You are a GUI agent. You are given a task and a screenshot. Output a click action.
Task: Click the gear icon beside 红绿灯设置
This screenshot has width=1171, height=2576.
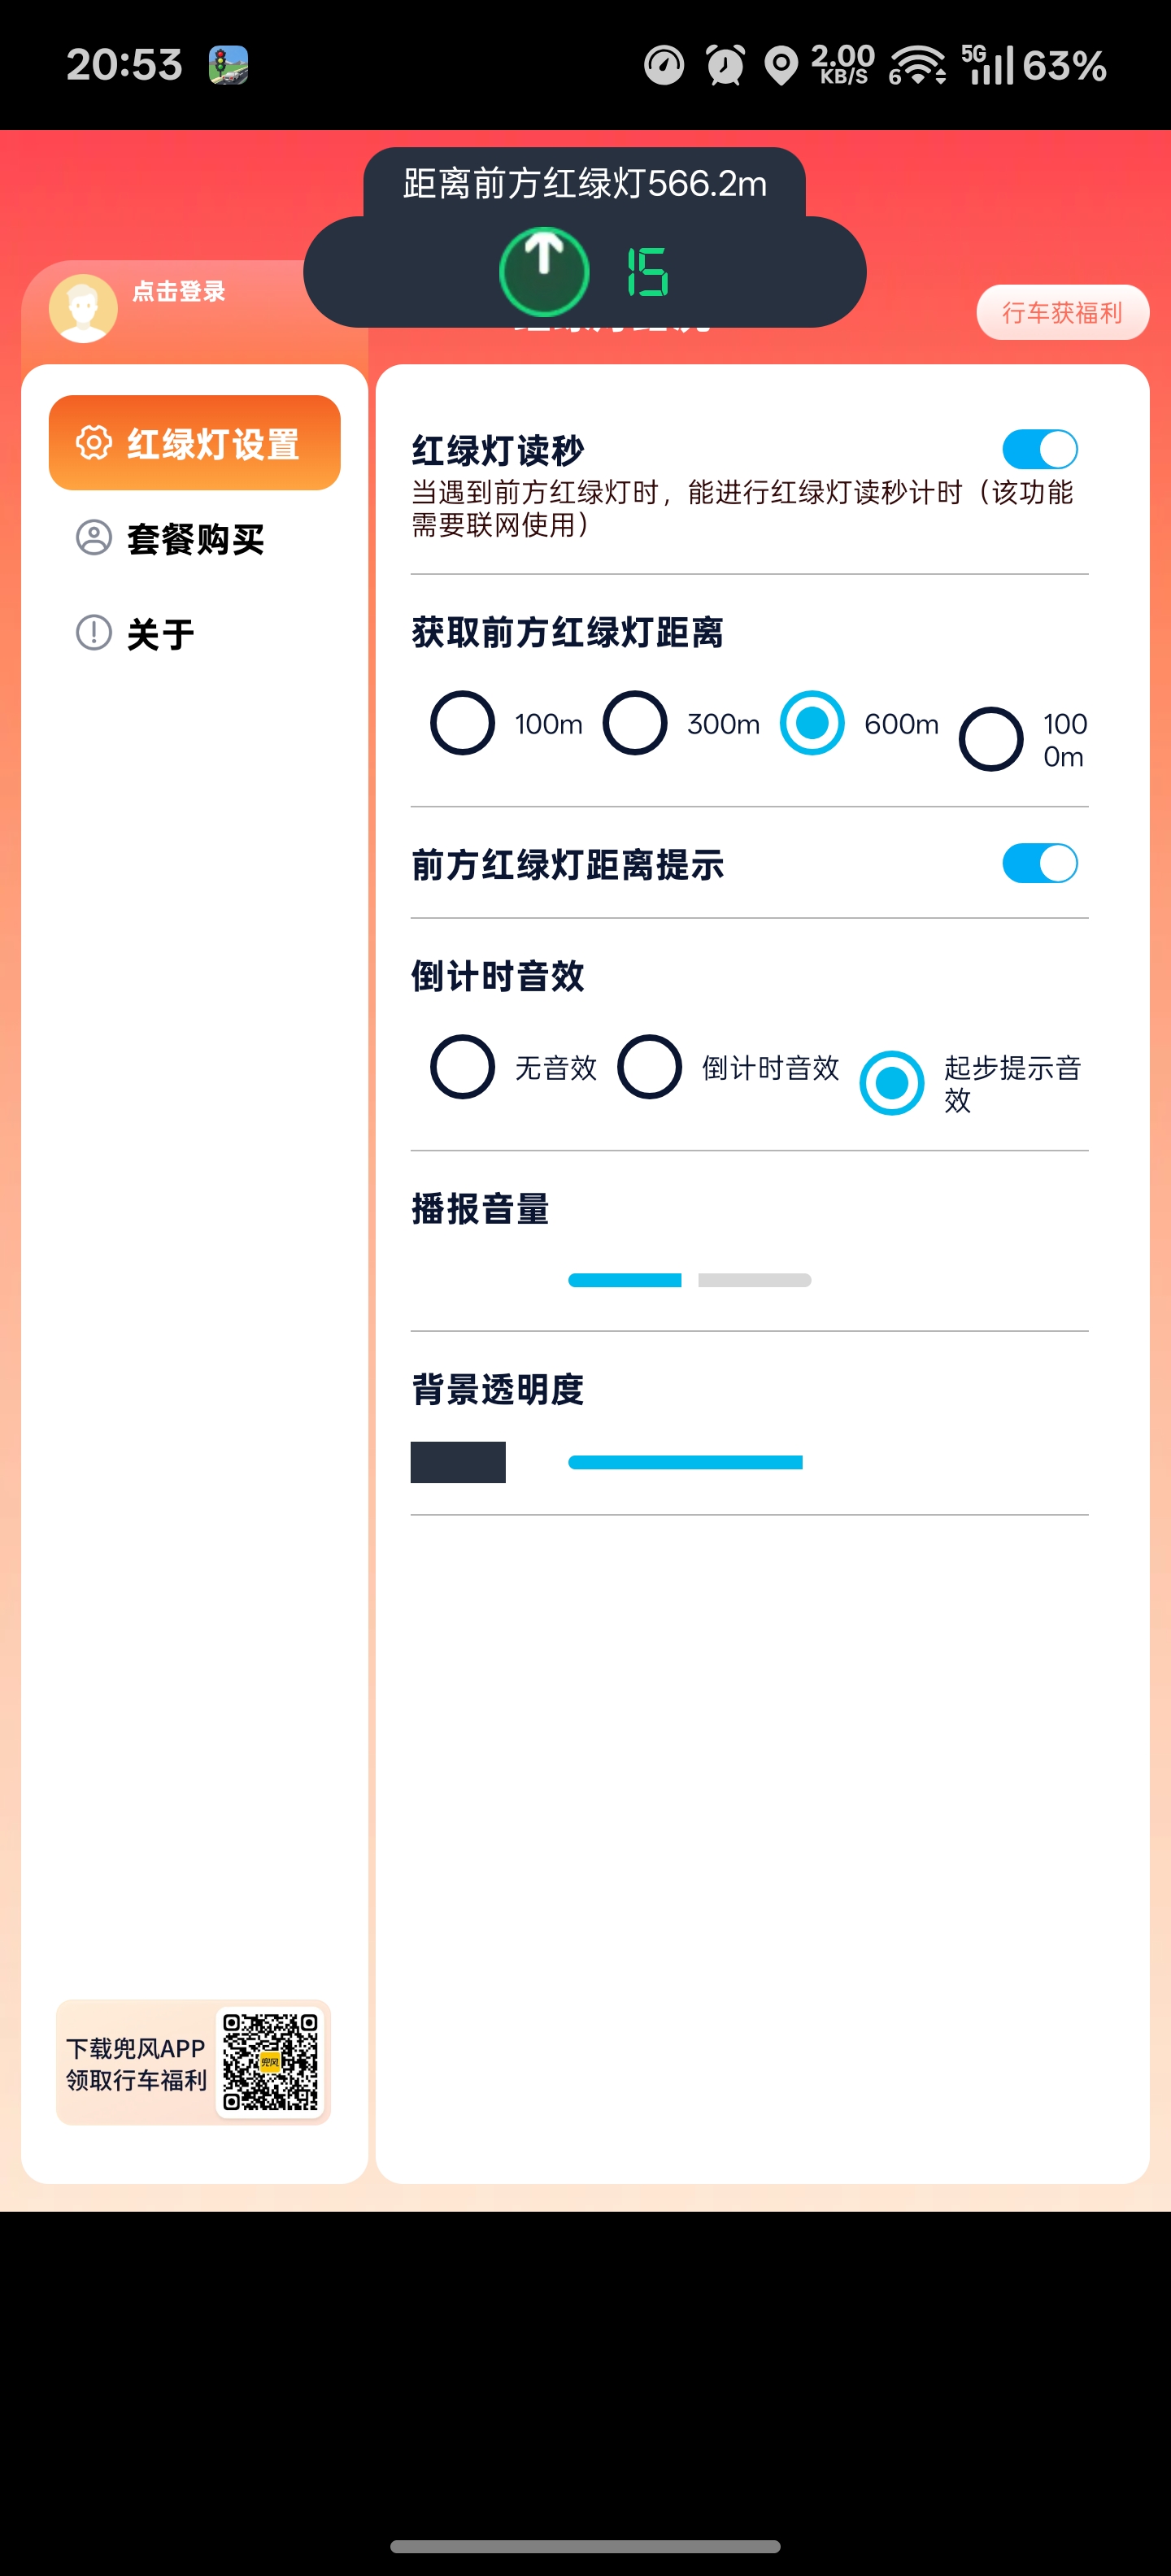click(94, 442)
